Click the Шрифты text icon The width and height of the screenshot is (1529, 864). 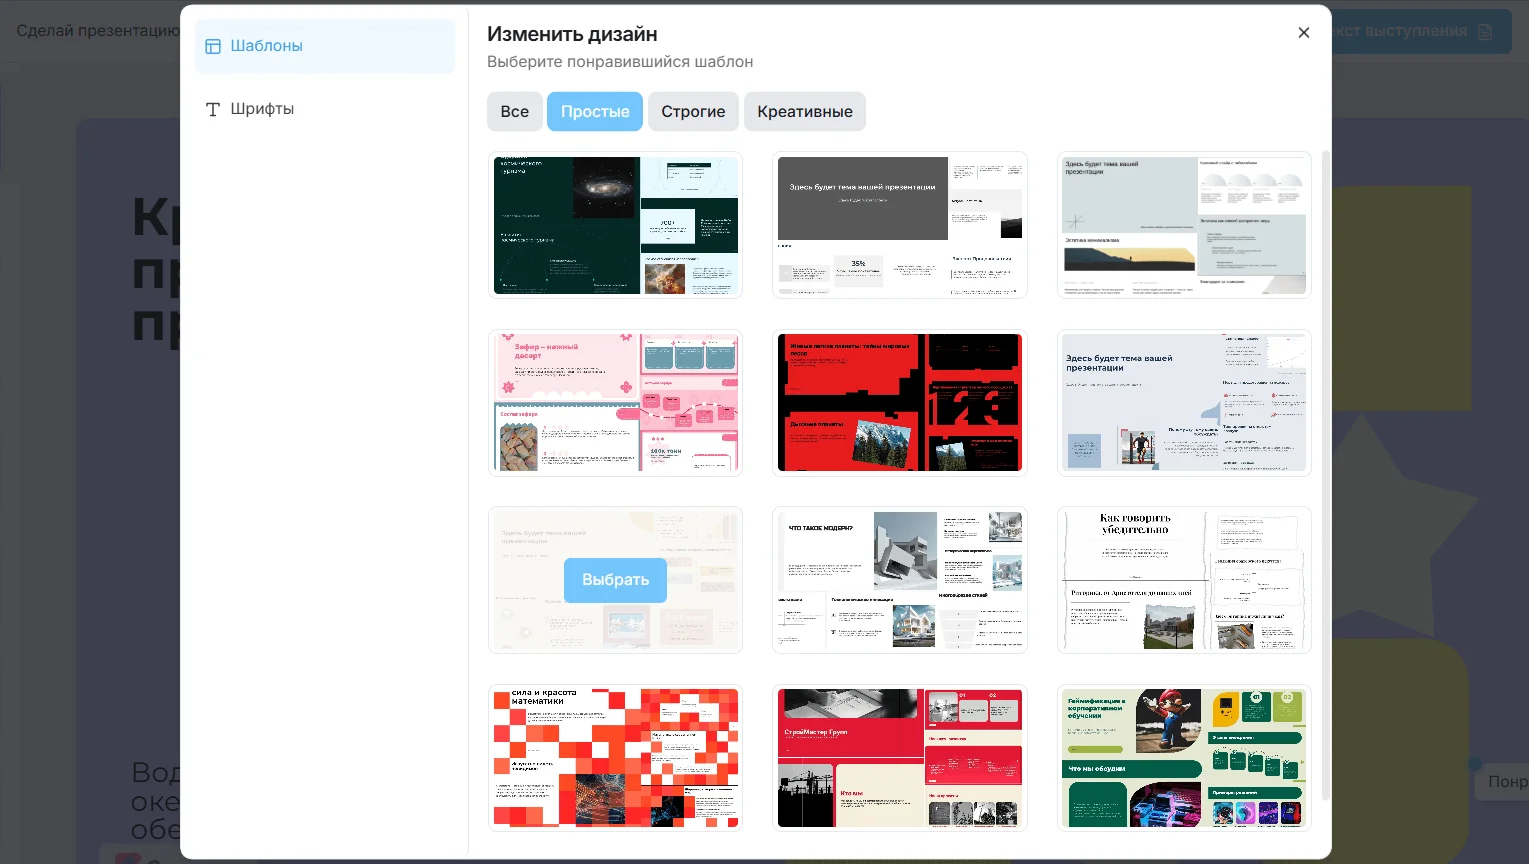pyautogui.click(x=213, y=109)
